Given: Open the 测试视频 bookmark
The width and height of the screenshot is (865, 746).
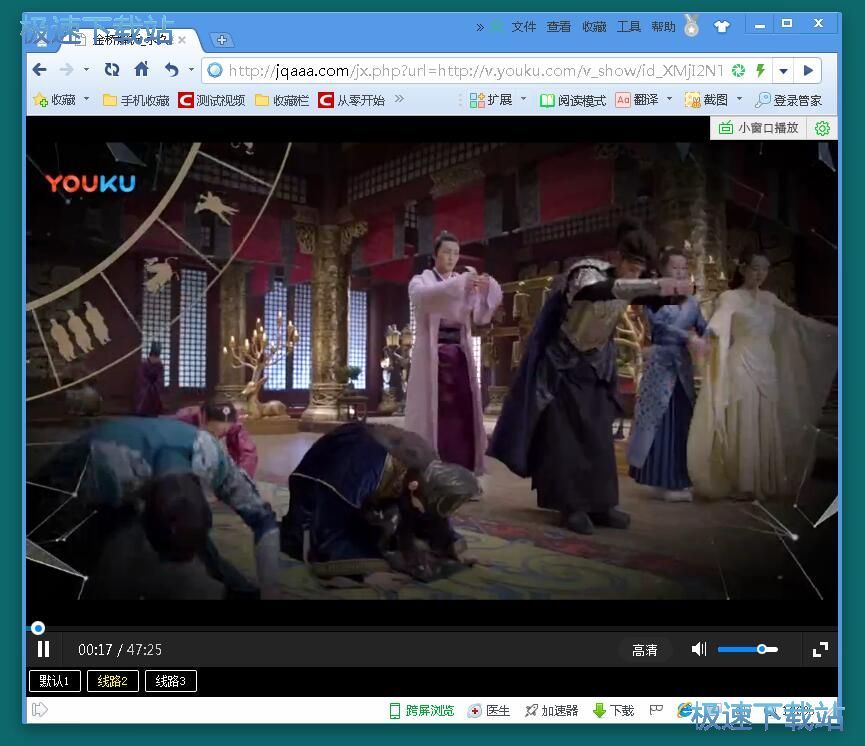Looking at the screenshot, I should click(x=212, y=100).
